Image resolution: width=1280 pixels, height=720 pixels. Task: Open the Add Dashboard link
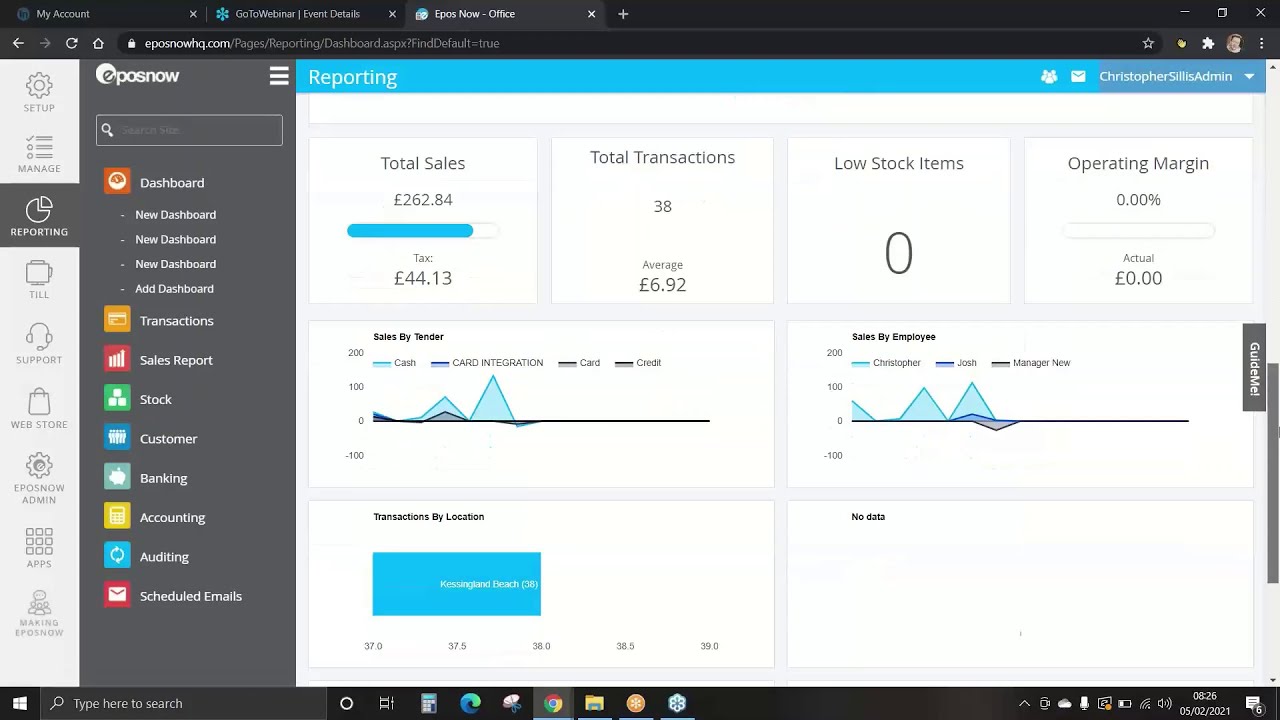174,289
